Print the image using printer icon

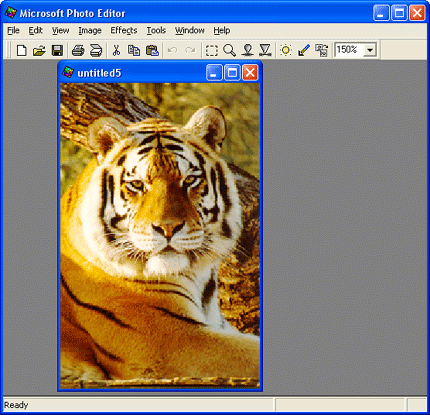click(x=78, y=51)
